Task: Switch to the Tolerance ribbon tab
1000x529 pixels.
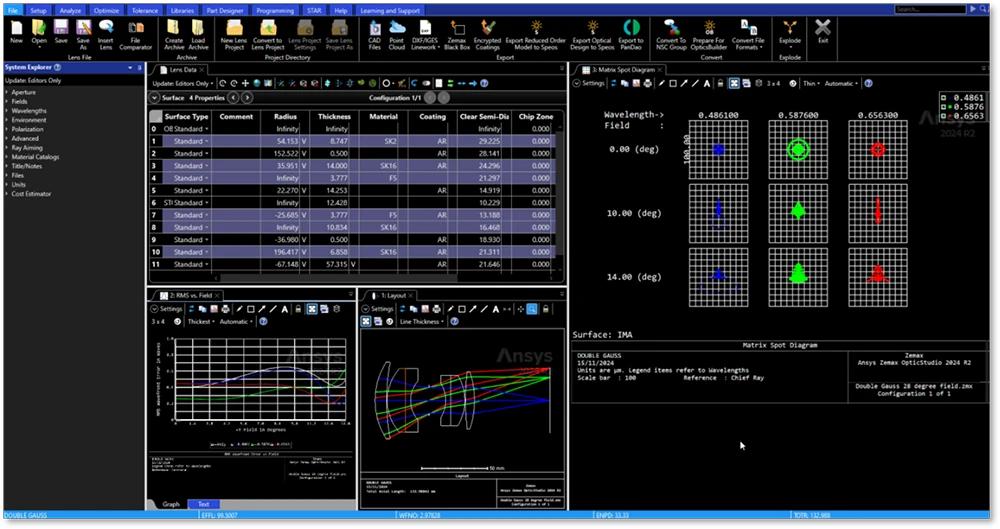Action: (145, 10)
